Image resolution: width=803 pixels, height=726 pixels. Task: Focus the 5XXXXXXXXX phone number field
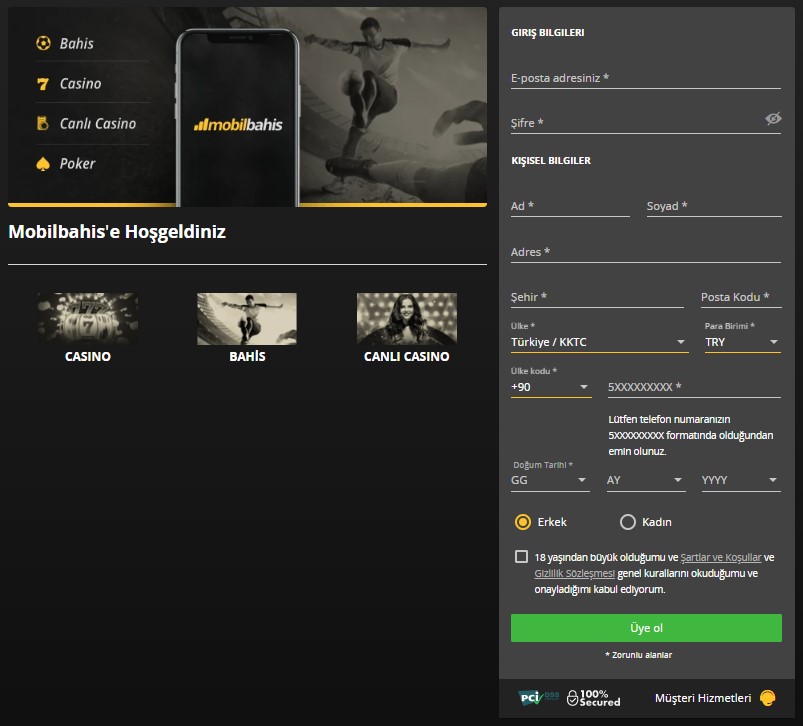(694, 387)
